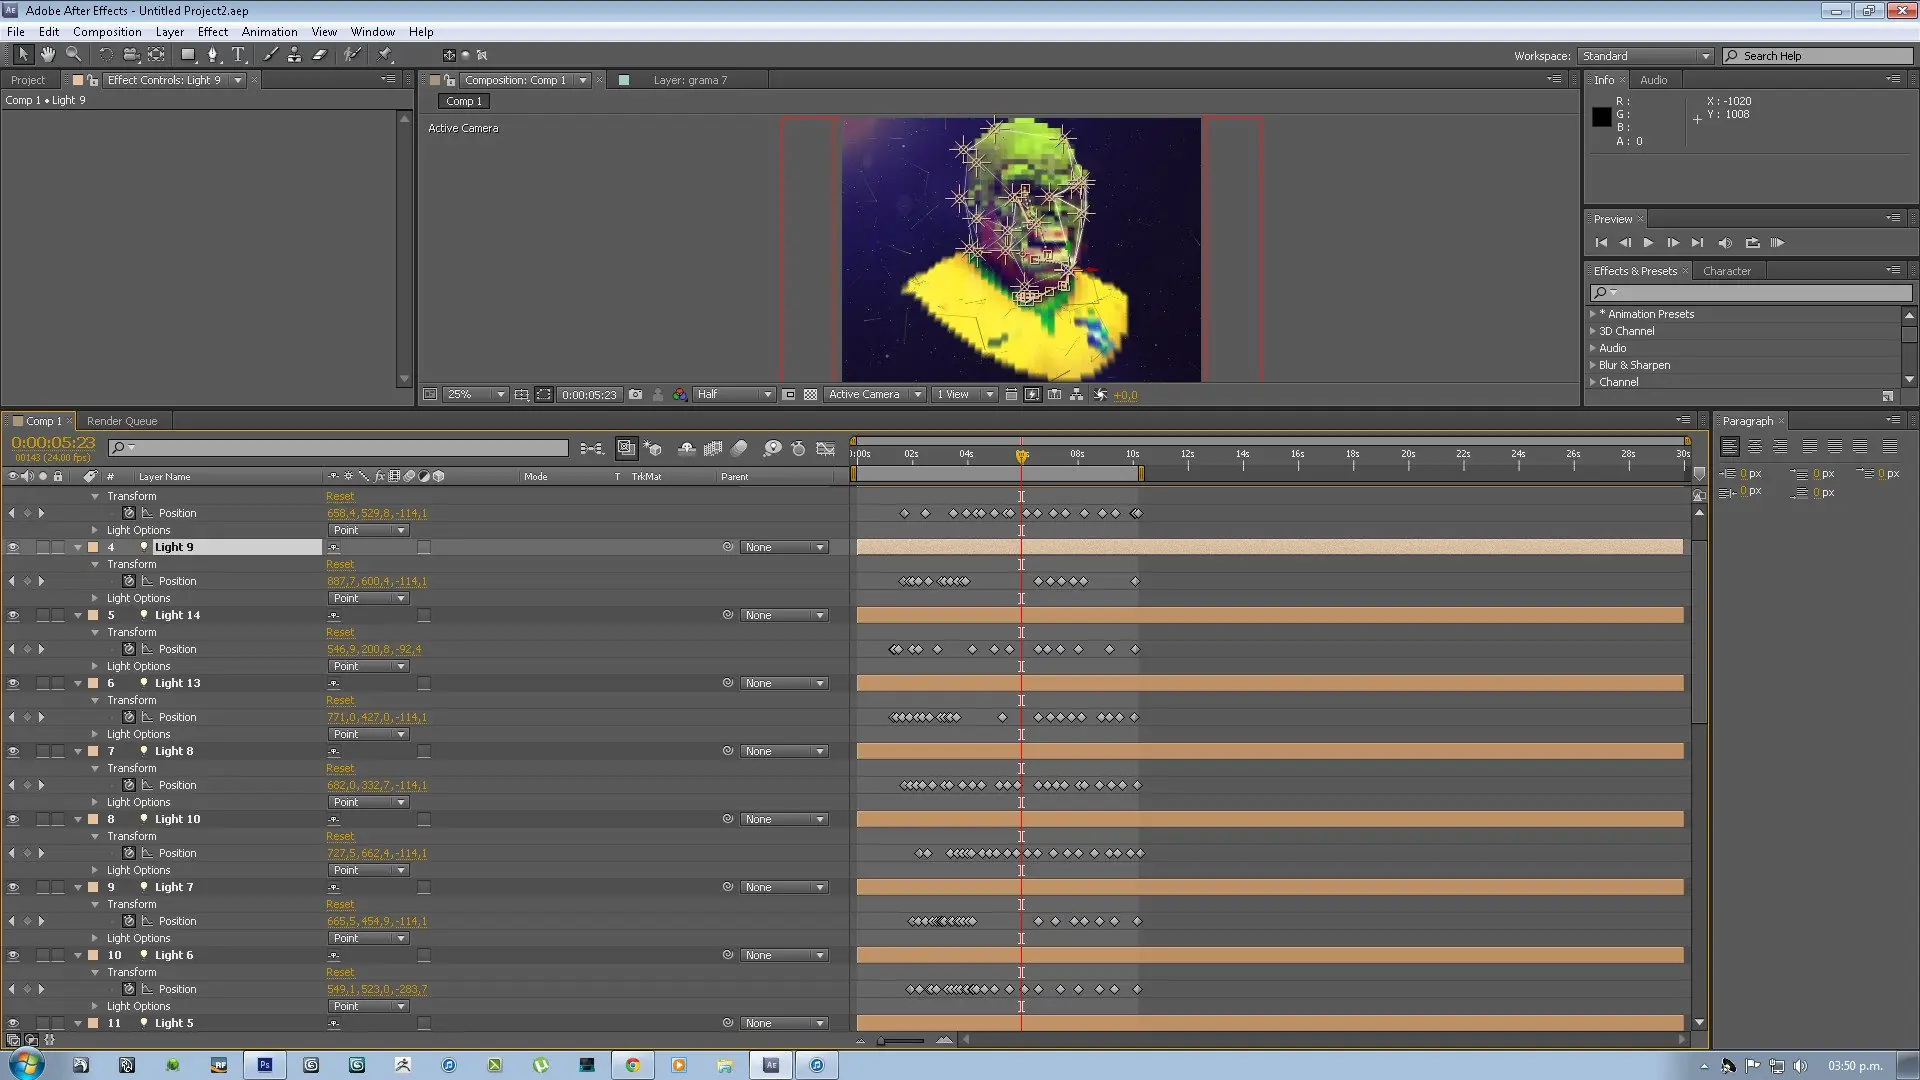
Task: Select the Puppet Pin tool
Action: (x=385, y=55)
